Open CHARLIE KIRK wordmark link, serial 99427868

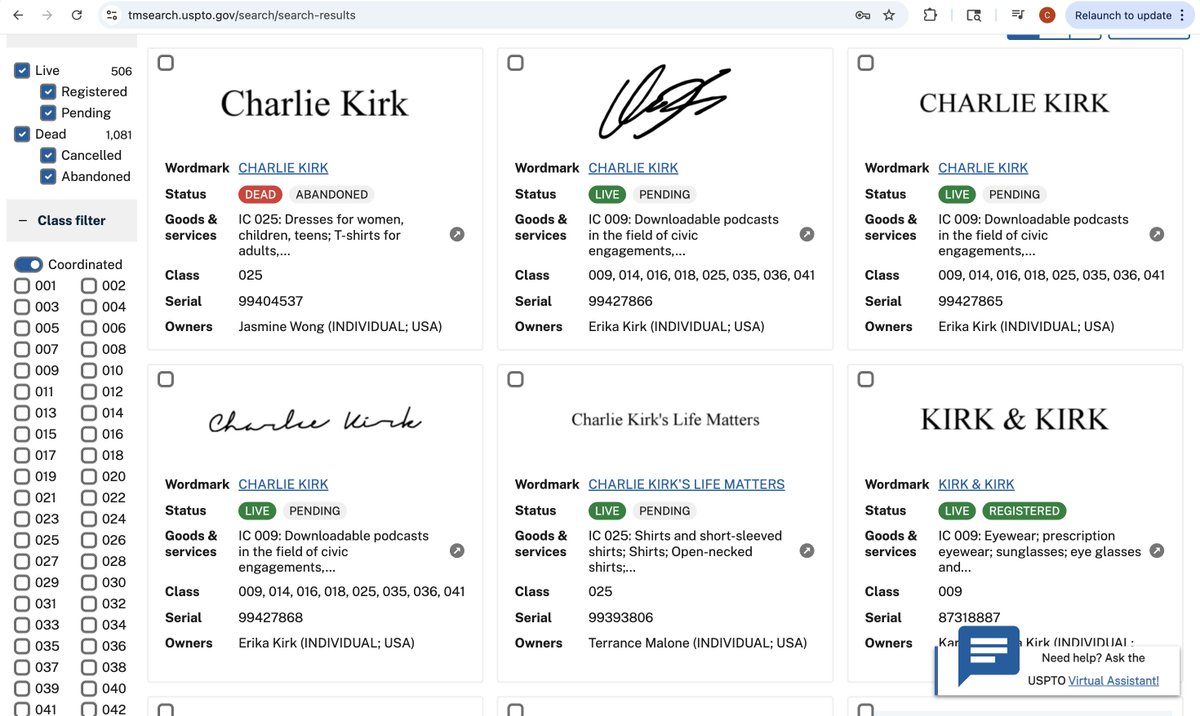(x=283, y=484)
